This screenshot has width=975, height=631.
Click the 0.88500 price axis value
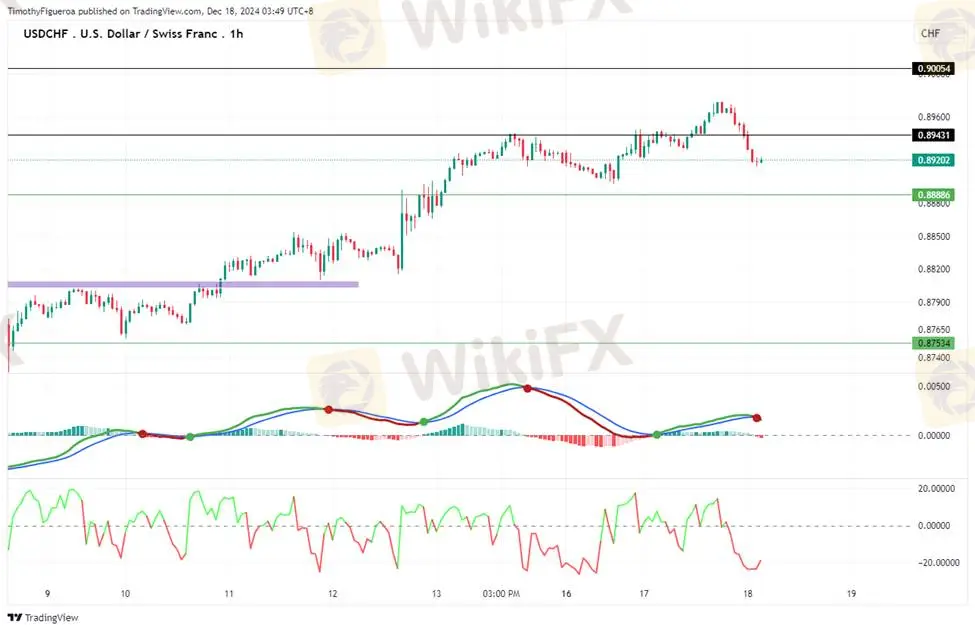click(934, 236)
